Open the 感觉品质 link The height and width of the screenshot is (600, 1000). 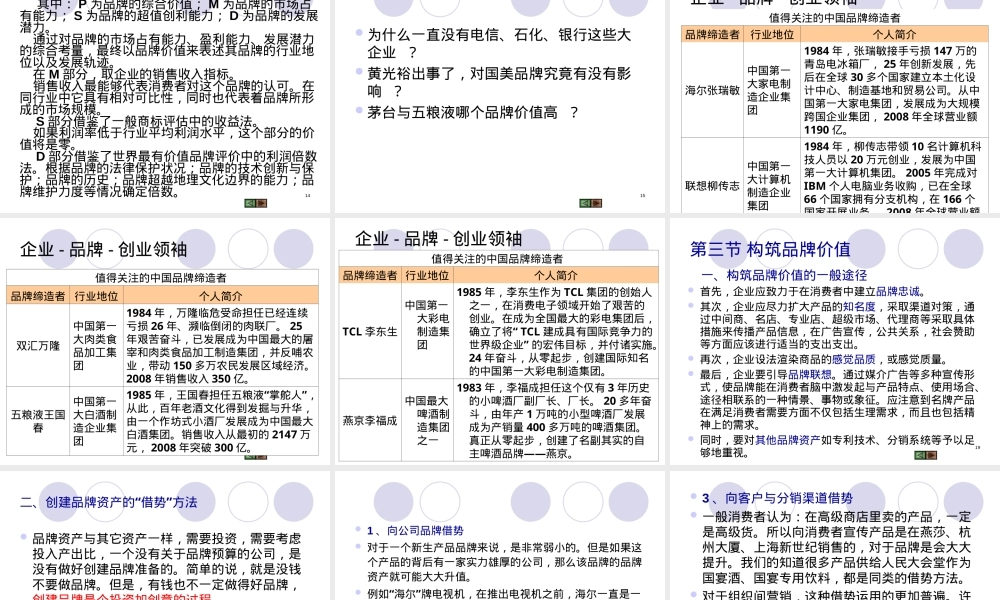coord(853,360)
